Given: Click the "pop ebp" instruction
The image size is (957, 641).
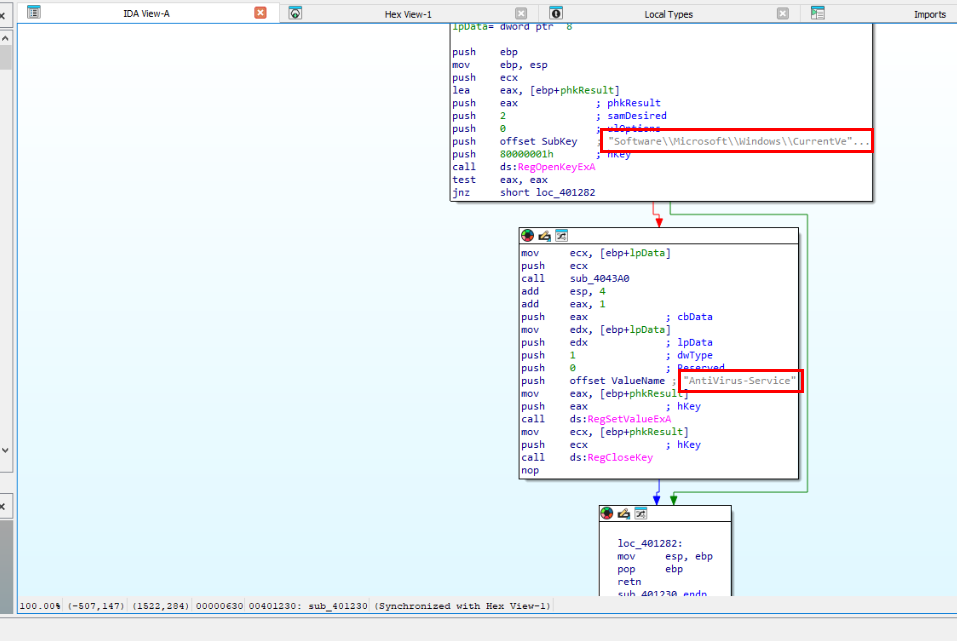Looking at the screenshot, I should coord(650,569).
